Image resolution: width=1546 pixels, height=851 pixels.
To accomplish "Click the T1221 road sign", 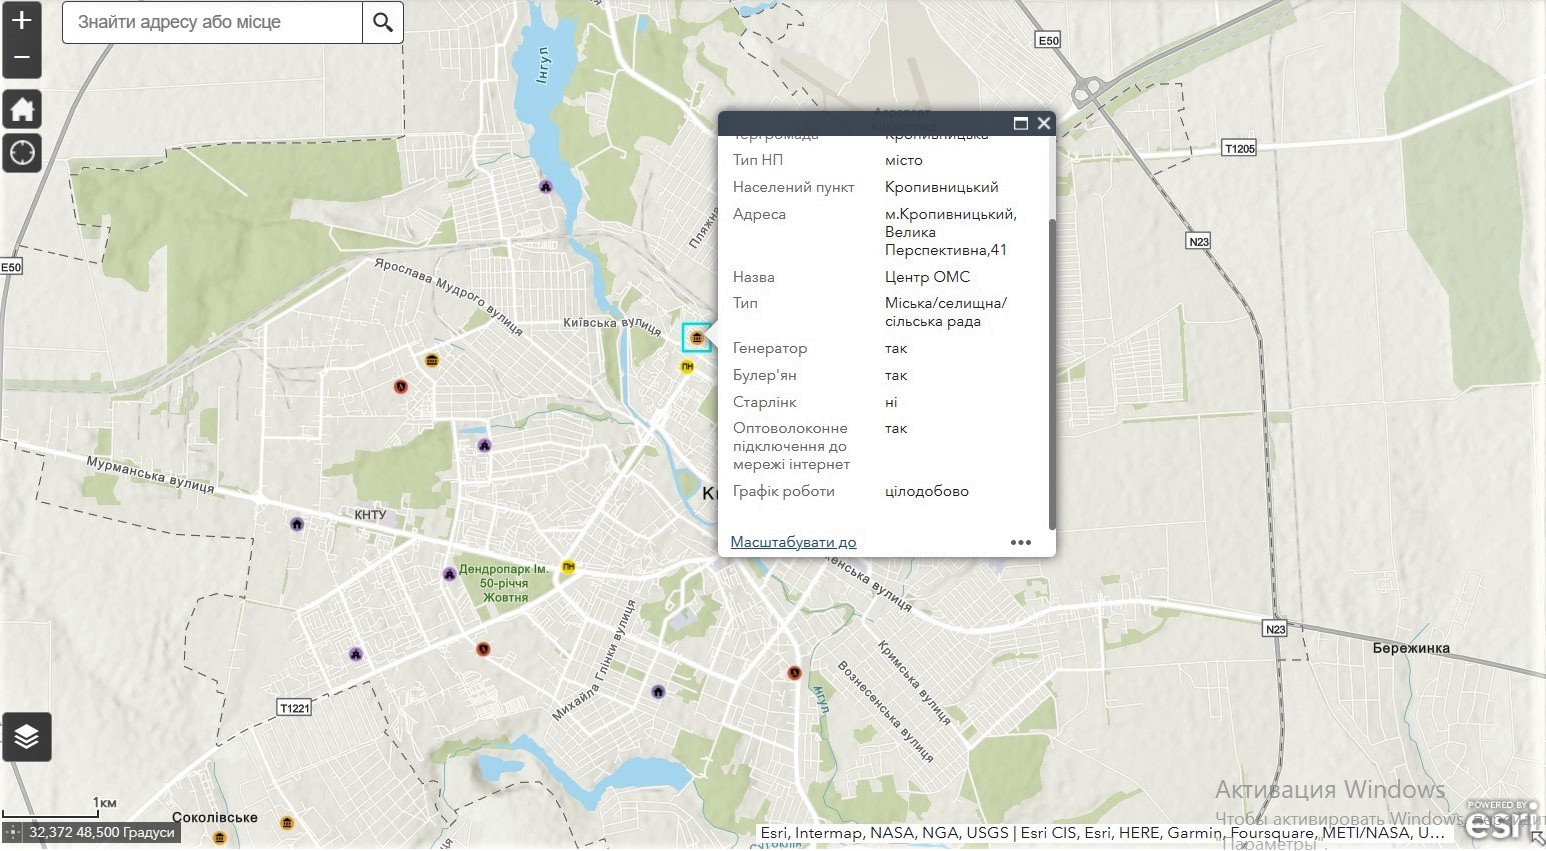I will coord(294,708).
